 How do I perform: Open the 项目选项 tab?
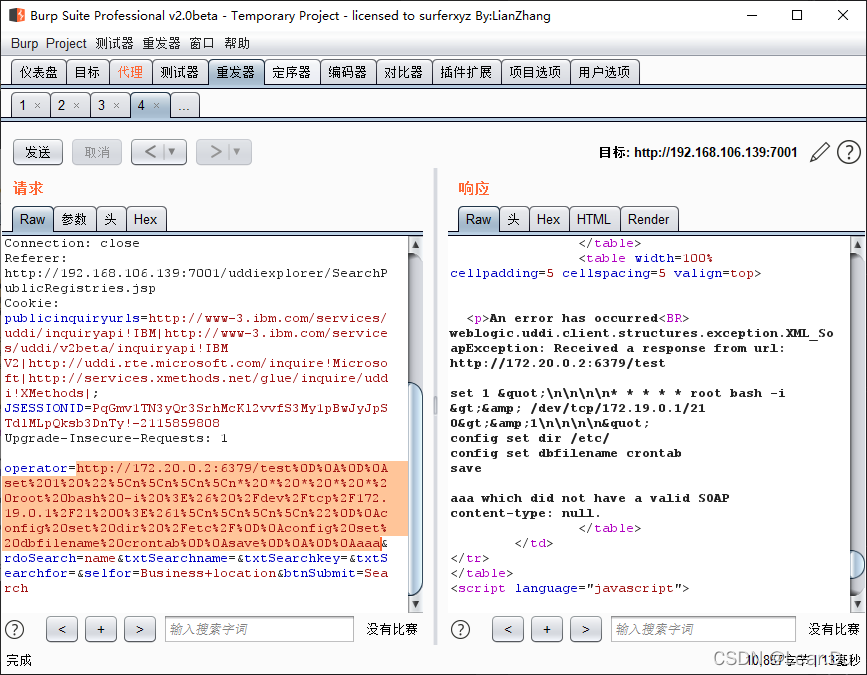tap(535, 72)
